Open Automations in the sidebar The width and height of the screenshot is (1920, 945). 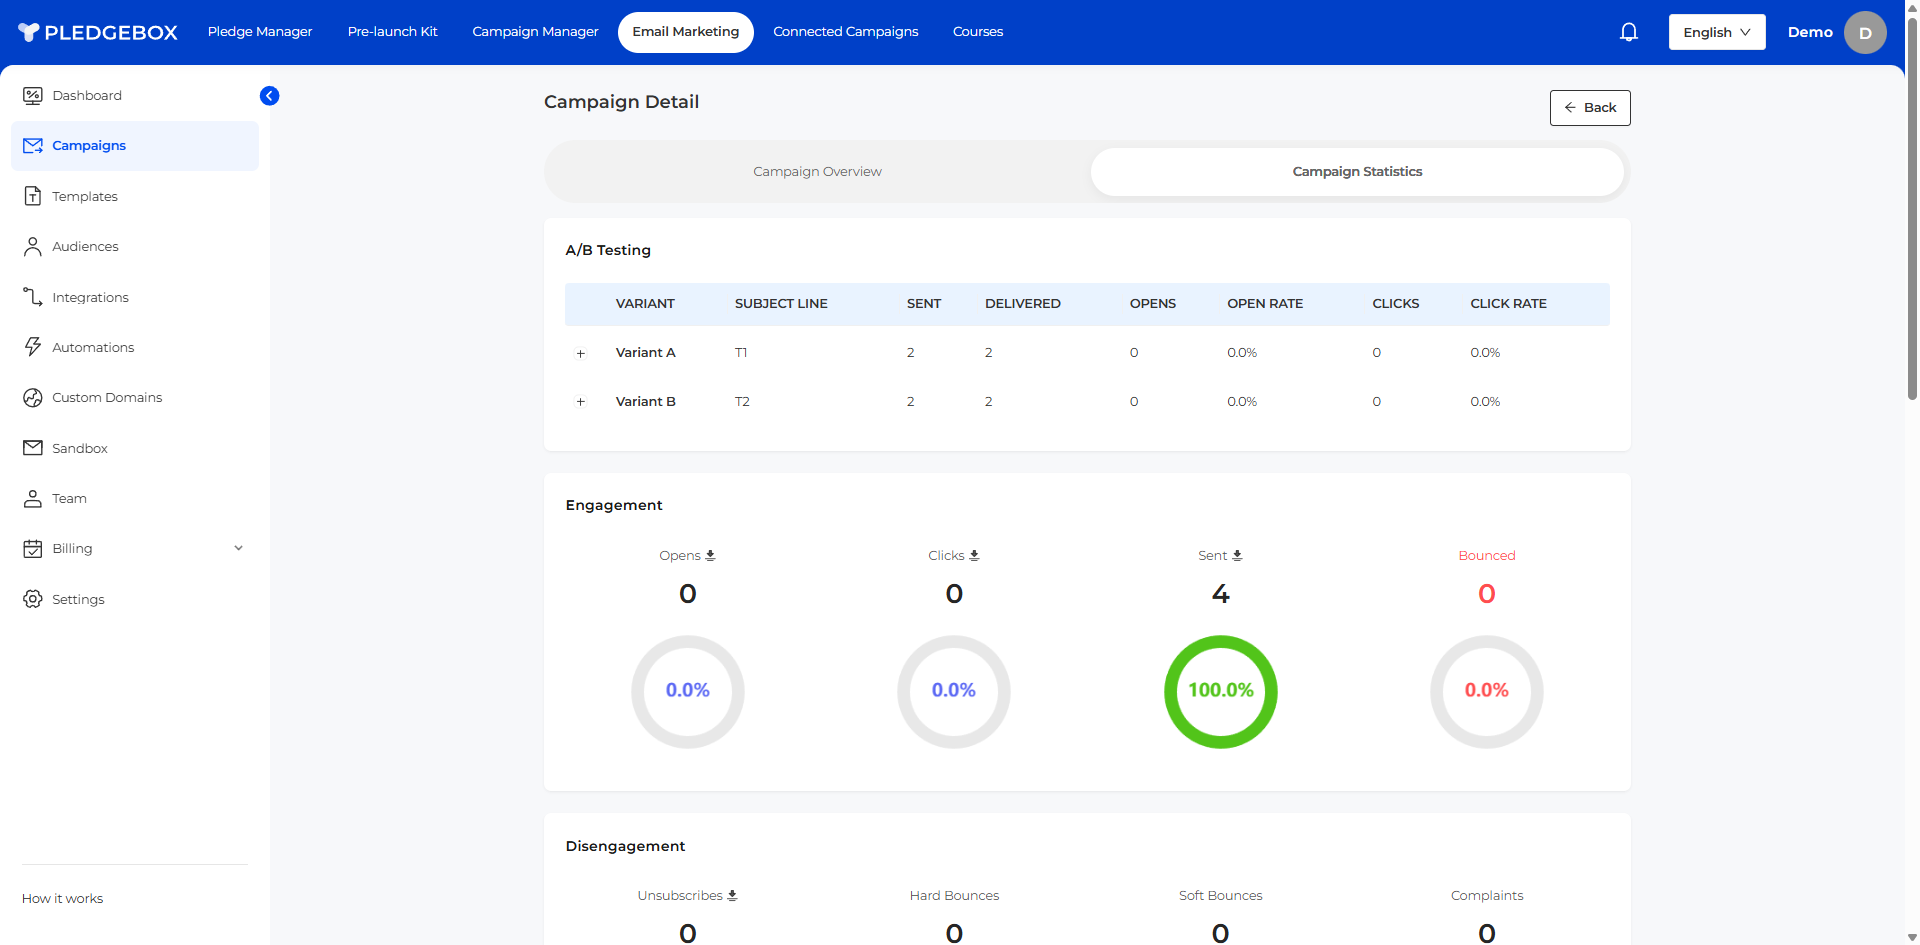coord(93,348)
